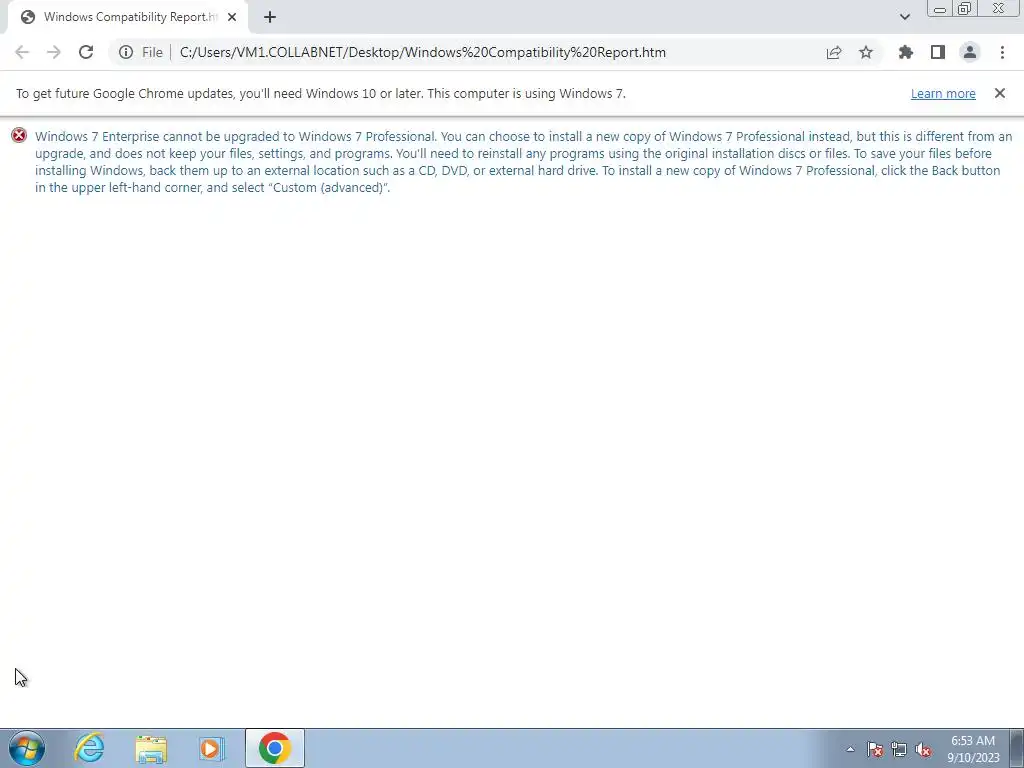This screenshot has height=768, width=1024.
Task: Toggle the side panel icon
Action: click(x=938, y=52)
